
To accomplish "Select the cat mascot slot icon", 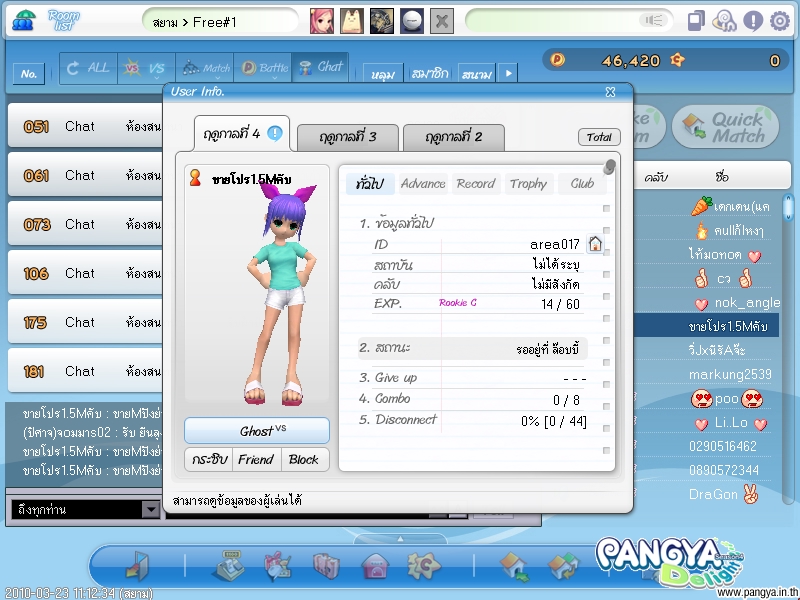I will point(352,21).
